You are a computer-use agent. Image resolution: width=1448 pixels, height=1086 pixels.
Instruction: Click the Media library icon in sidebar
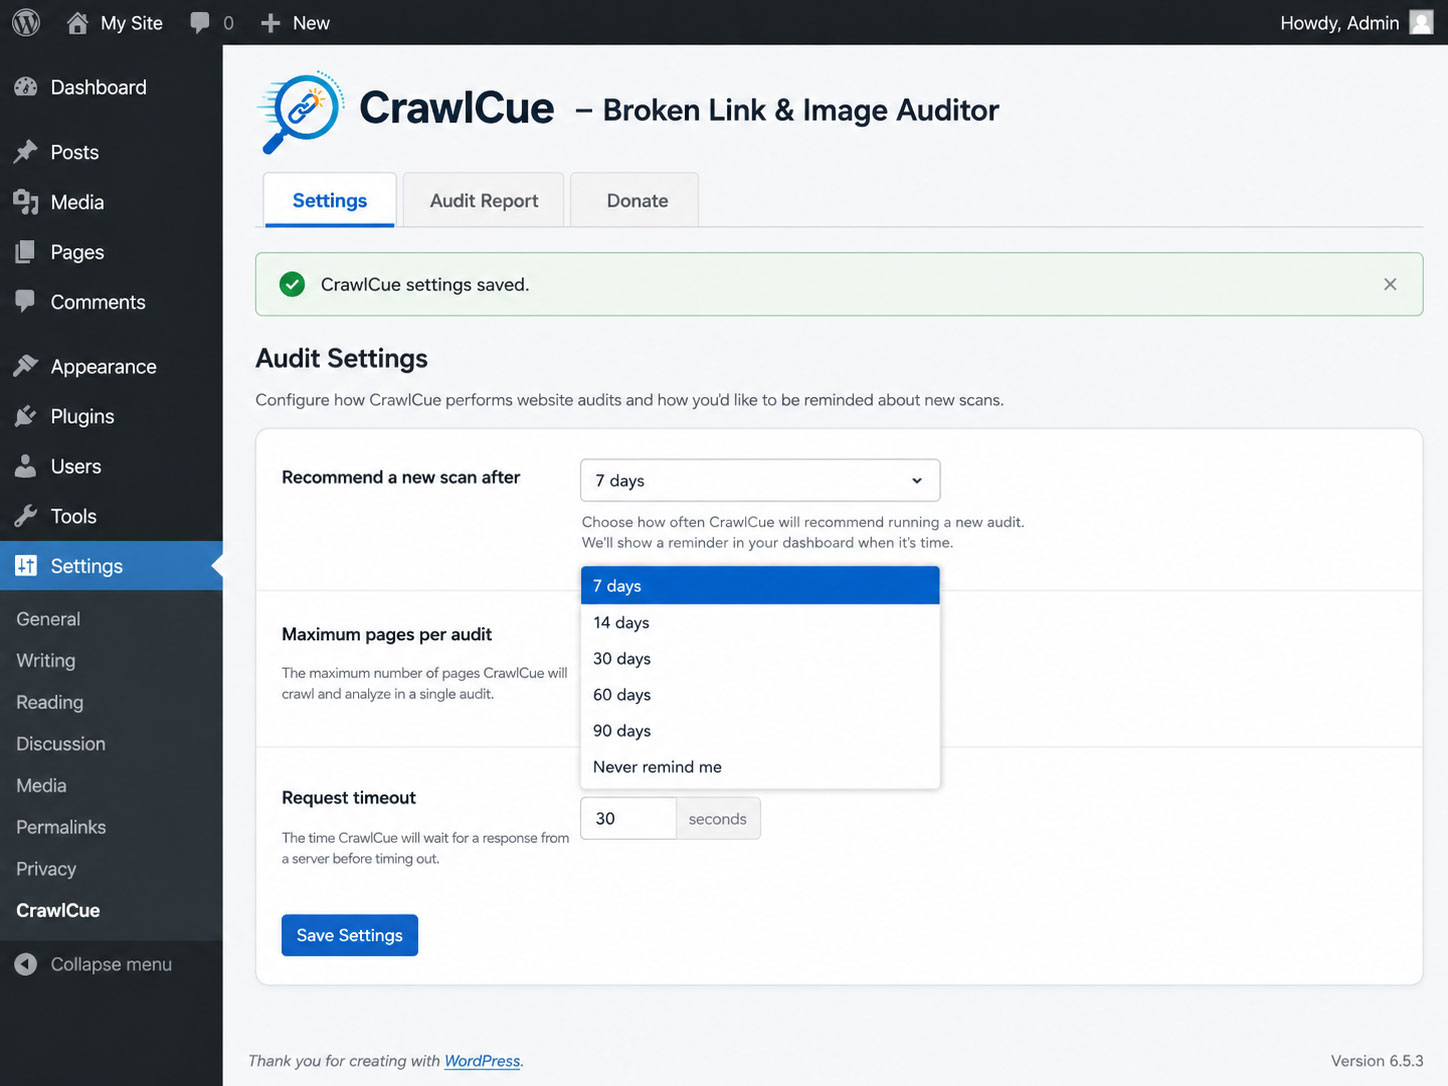(26, 202)
